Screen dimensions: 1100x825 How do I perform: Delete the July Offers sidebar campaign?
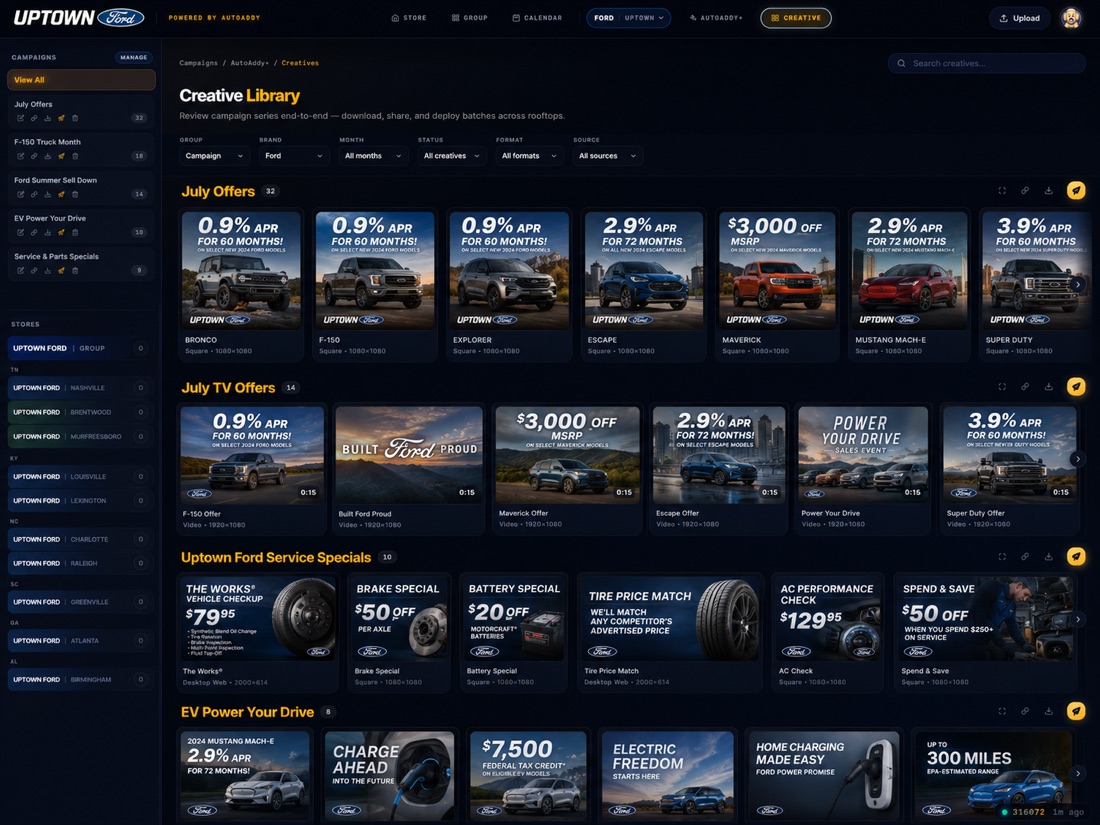[75, 118]
